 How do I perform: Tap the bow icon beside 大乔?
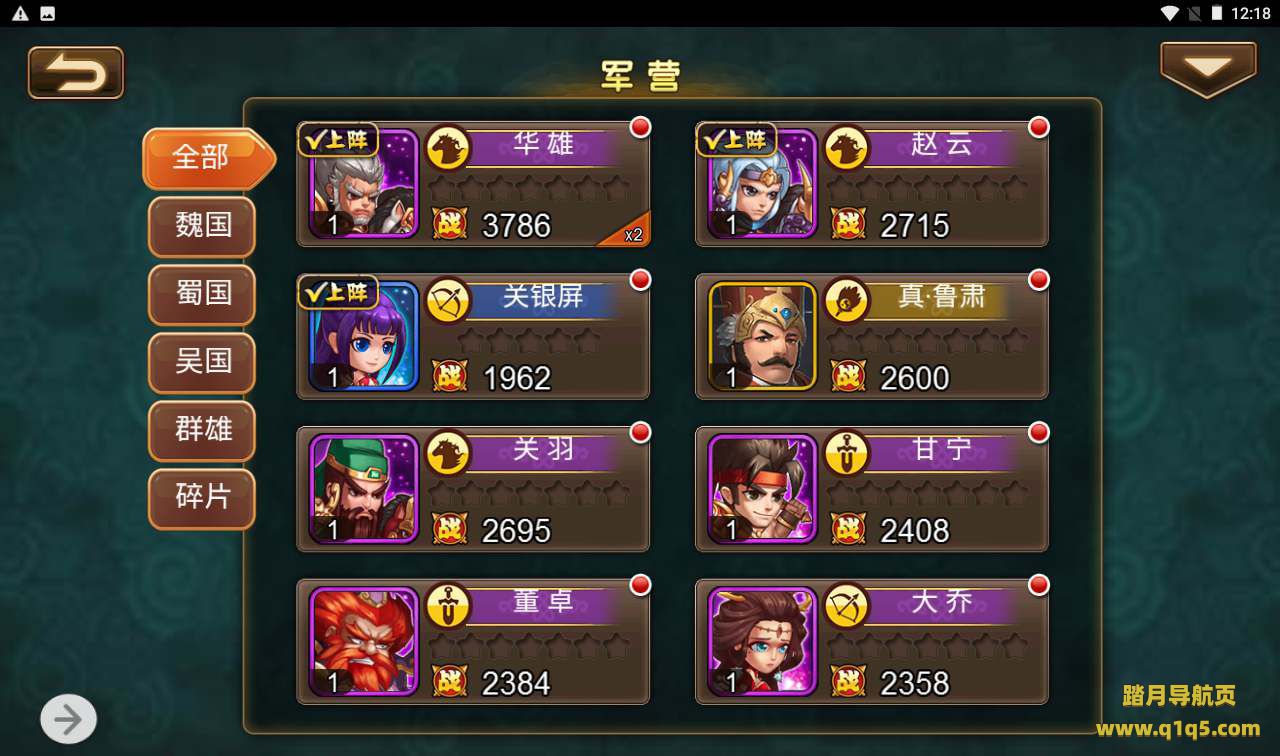846,605
